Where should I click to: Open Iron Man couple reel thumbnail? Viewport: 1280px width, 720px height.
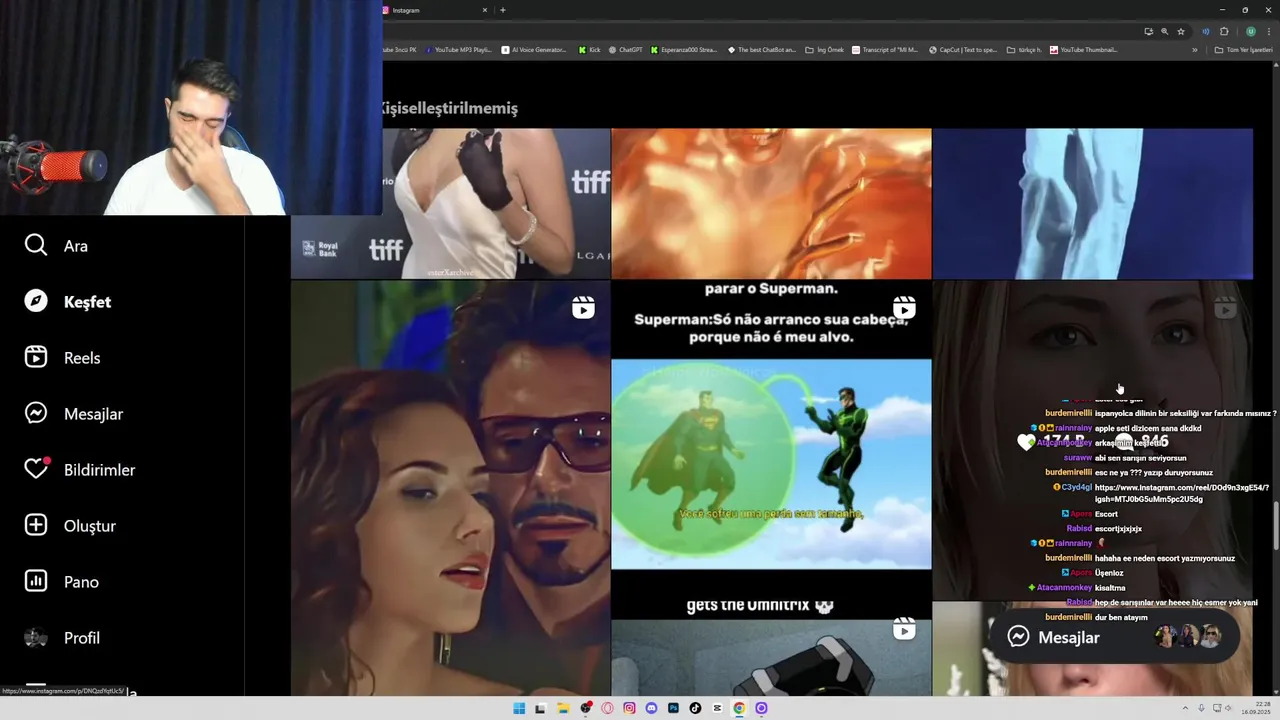pyautogui.click(x=450, y=488)
